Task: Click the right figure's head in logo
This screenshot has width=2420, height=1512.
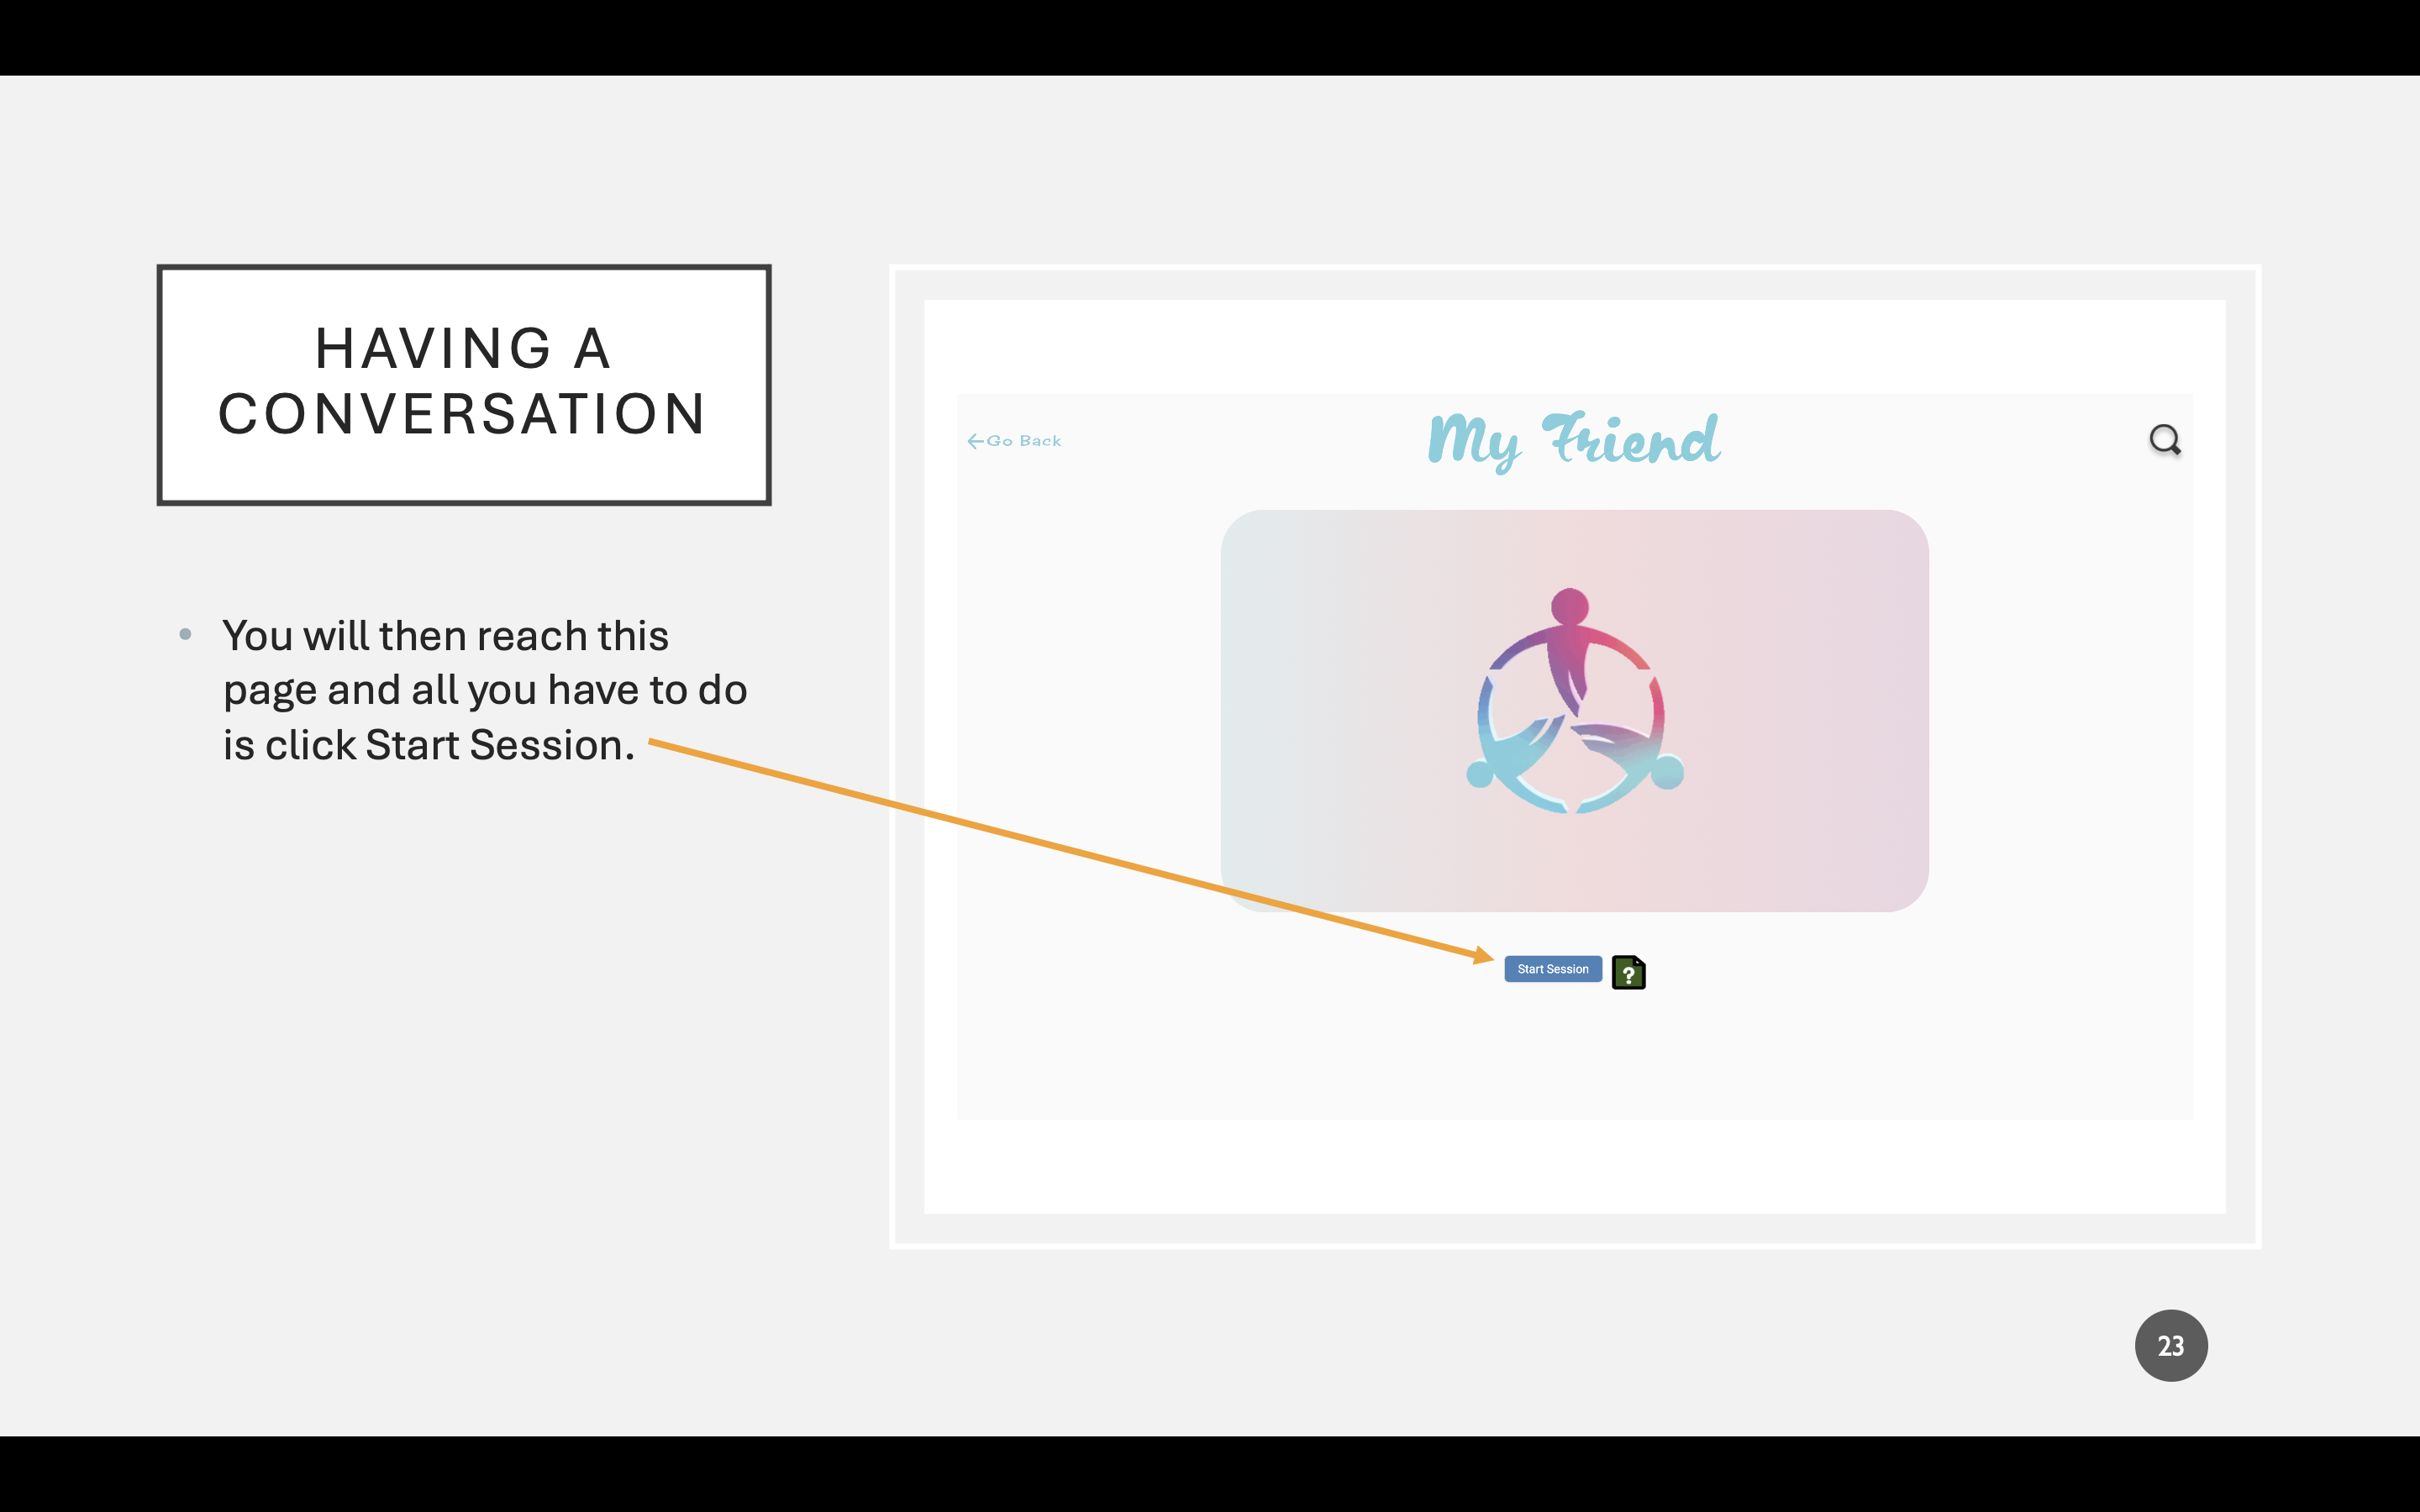Action: [1667, 772]
